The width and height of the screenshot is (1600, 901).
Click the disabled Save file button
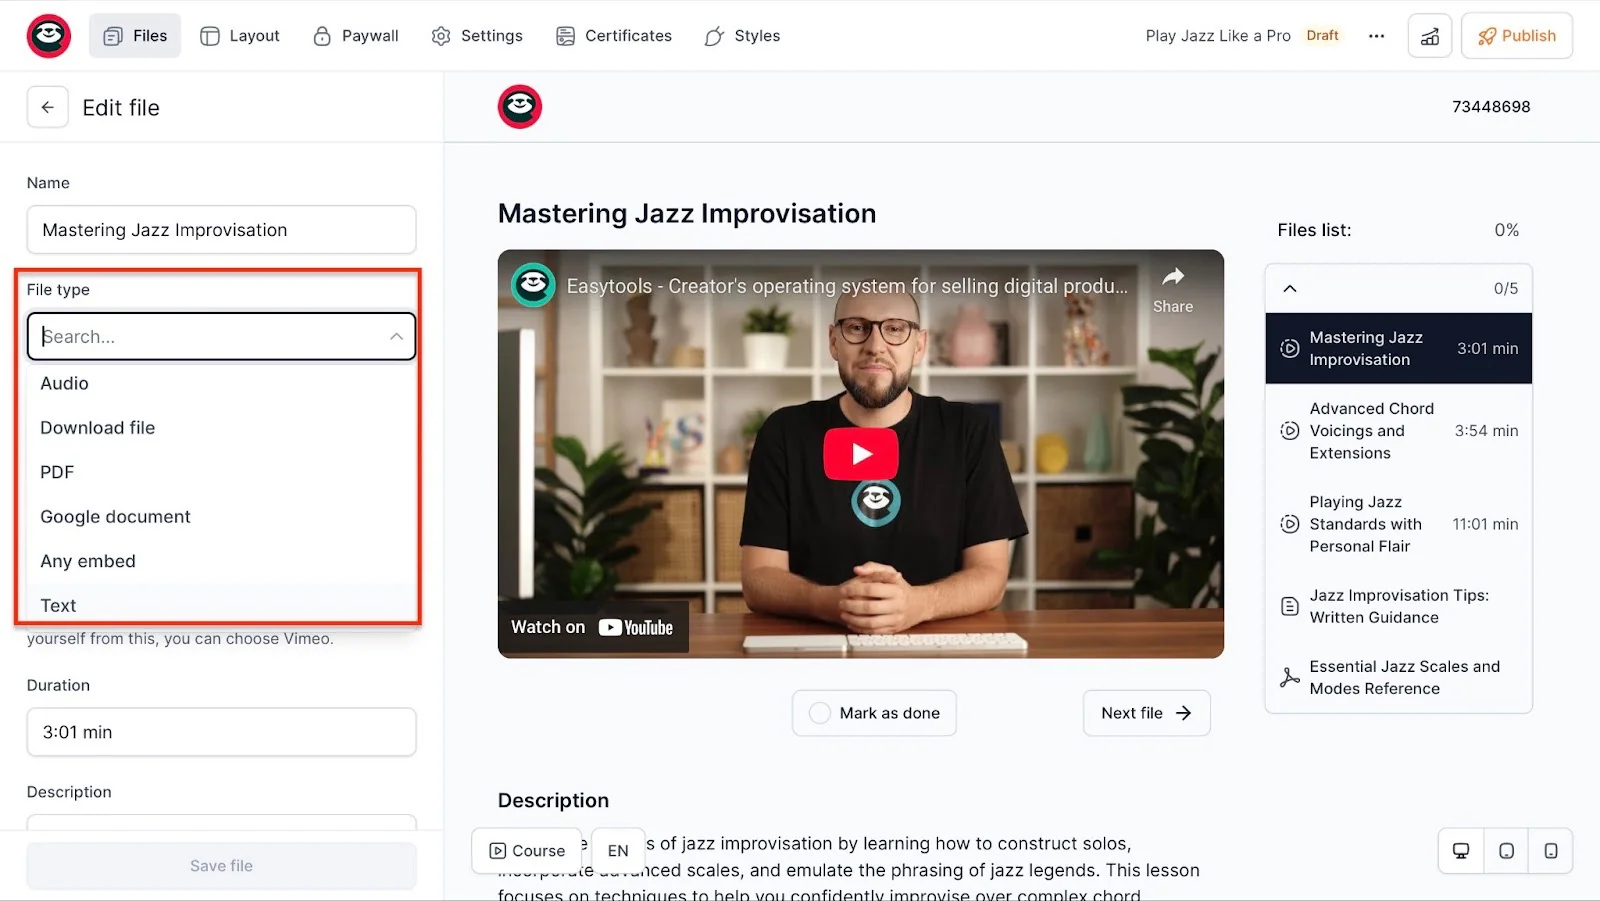pyautogui.click(x=221, y=866)
